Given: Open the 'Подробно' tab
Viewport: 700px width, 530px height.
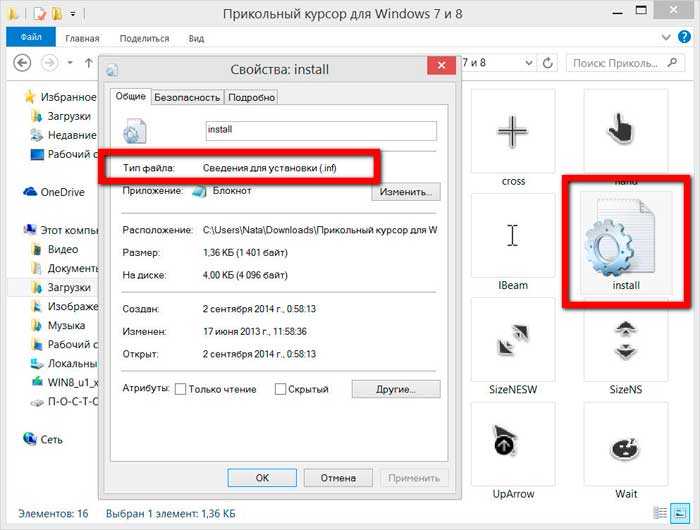Looking at the screenshot, I should (x=250, y=97).
